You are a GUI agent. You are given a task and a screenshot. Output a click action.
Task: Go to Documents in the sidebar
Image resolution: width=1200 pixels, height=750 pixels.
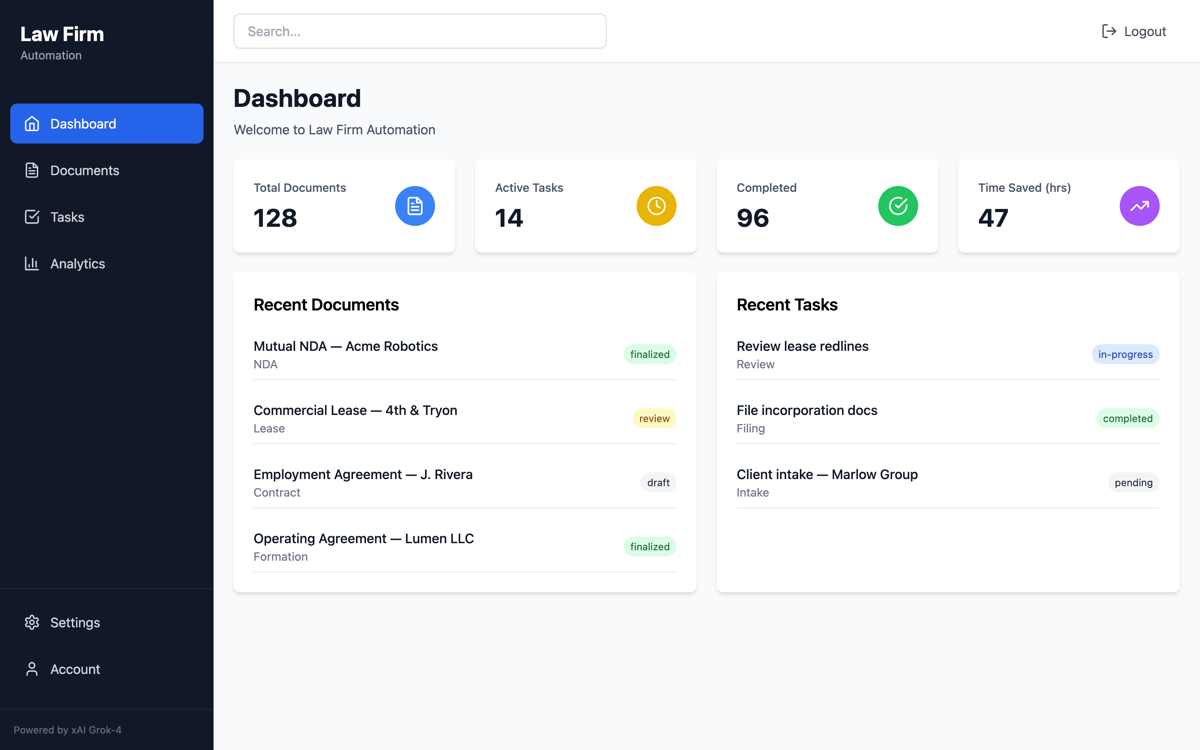107,170
